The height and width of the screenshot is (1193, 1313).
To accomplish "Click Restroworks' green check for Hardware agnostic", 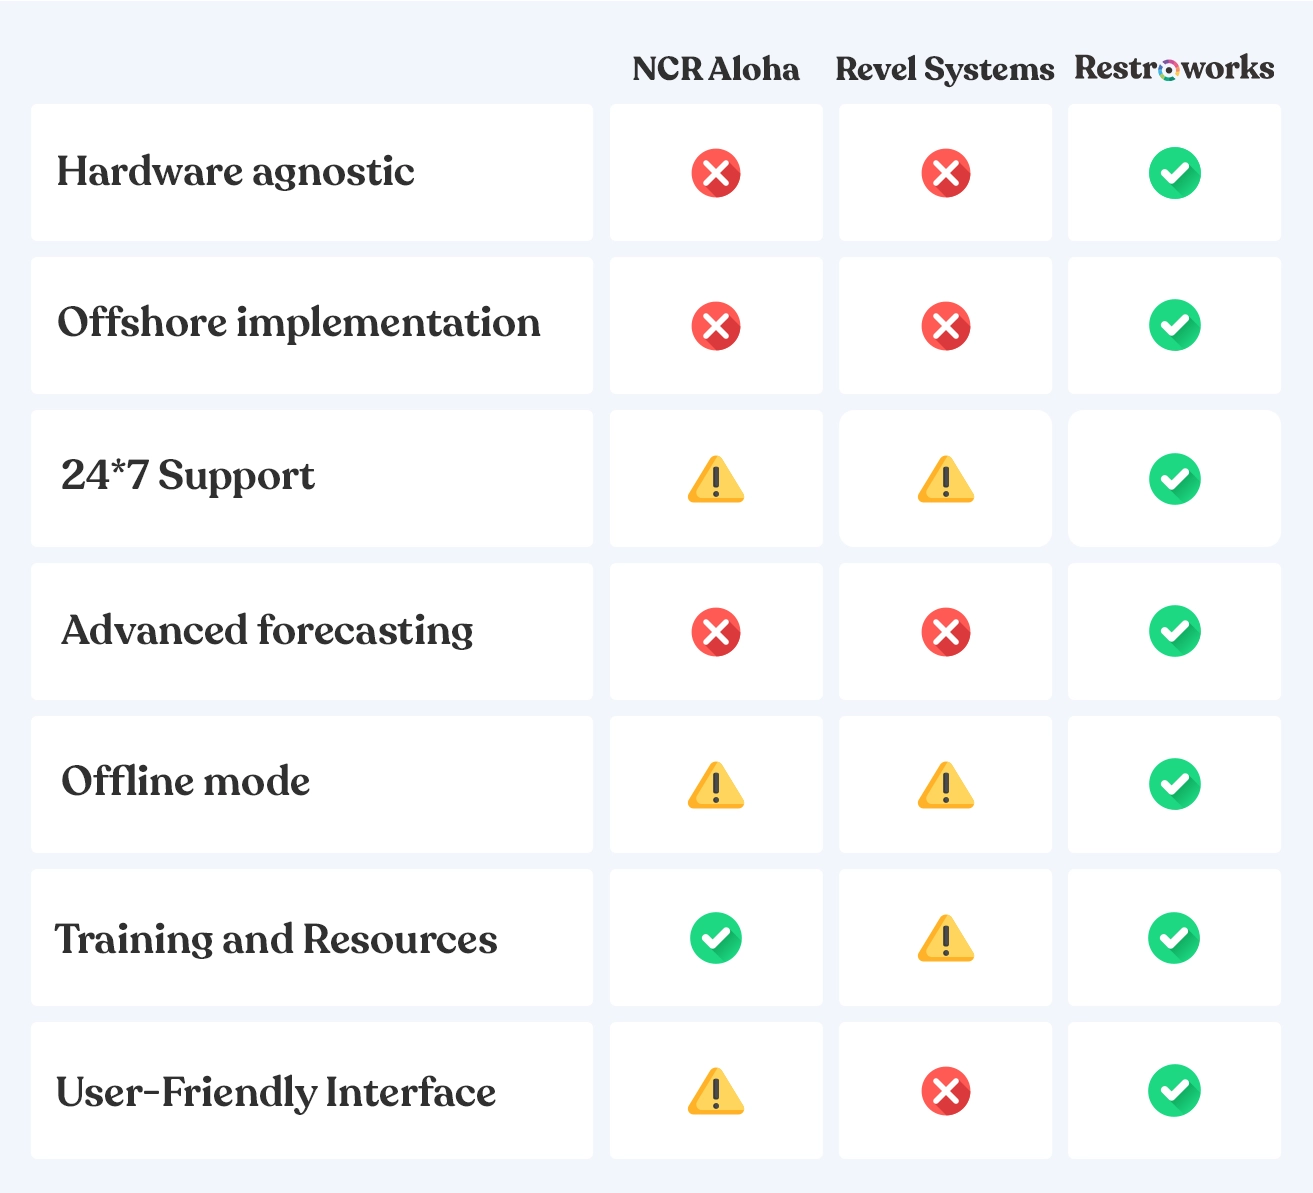I will [1174, 173].
